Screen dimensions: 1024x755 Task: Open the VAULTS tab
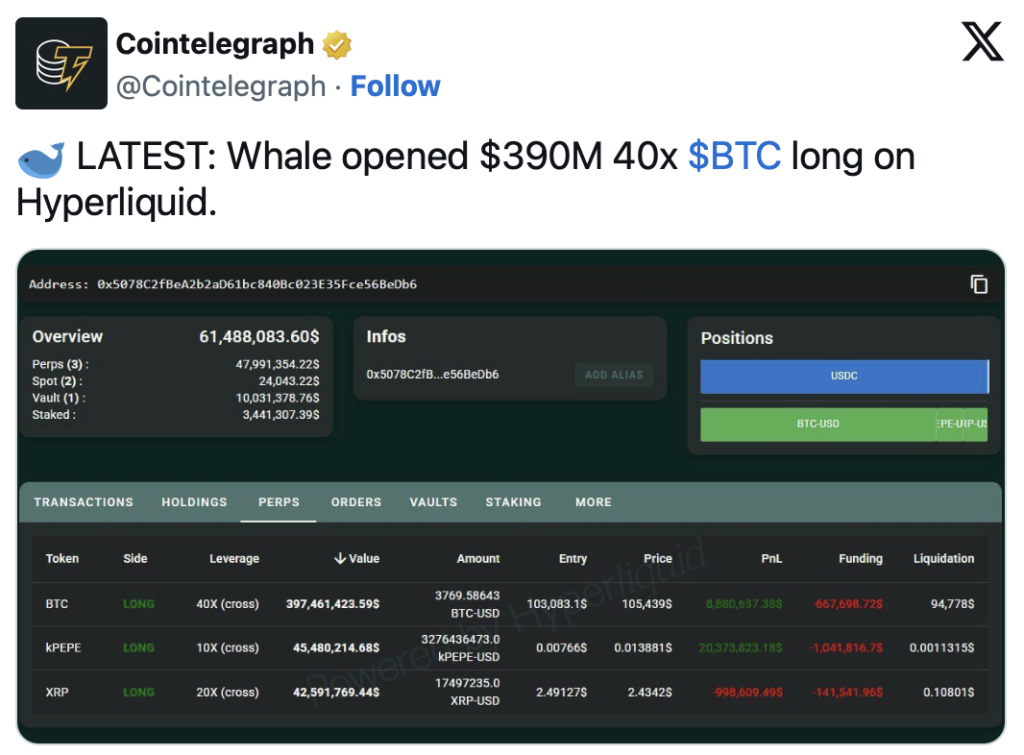434,502
